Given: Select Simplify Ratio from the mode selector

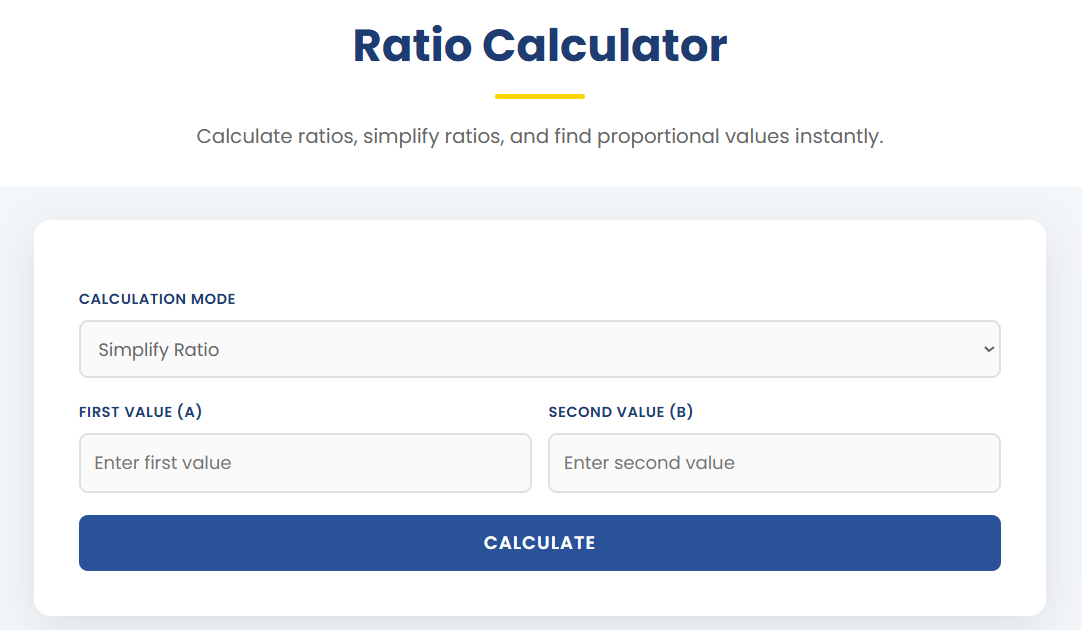Looking at the screenshot, I should click(x=539, y=349).
